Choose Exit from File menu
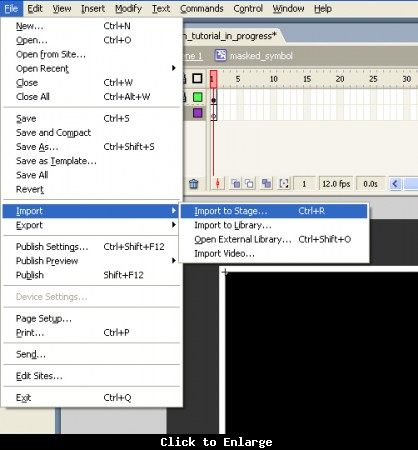Image resolution: width=418 pixels, height=450 pixels. (91, 398)
